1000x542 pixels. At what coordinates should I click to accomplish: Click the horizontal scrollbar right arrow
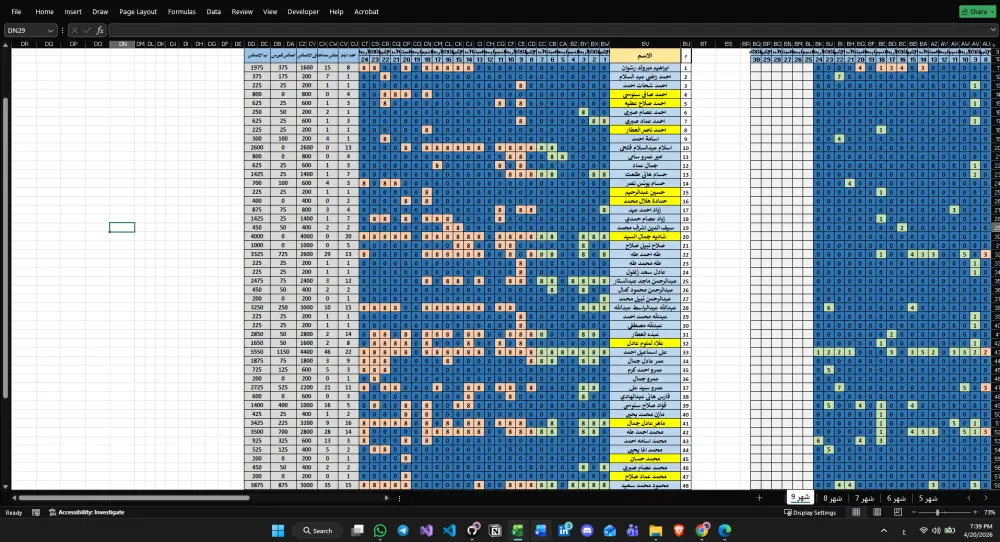click(x=386, y=498)
